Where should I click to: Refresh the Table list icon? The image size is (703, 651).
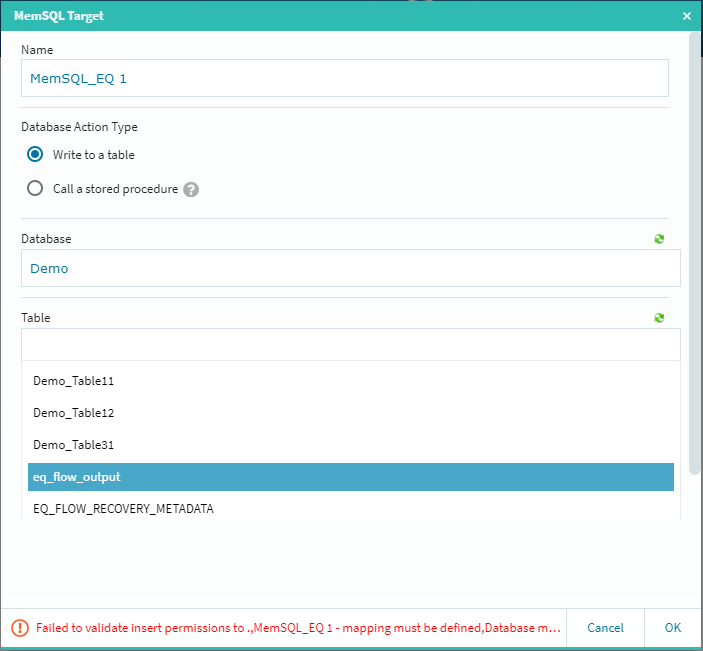pyautogui.click(x=659, y=318)
